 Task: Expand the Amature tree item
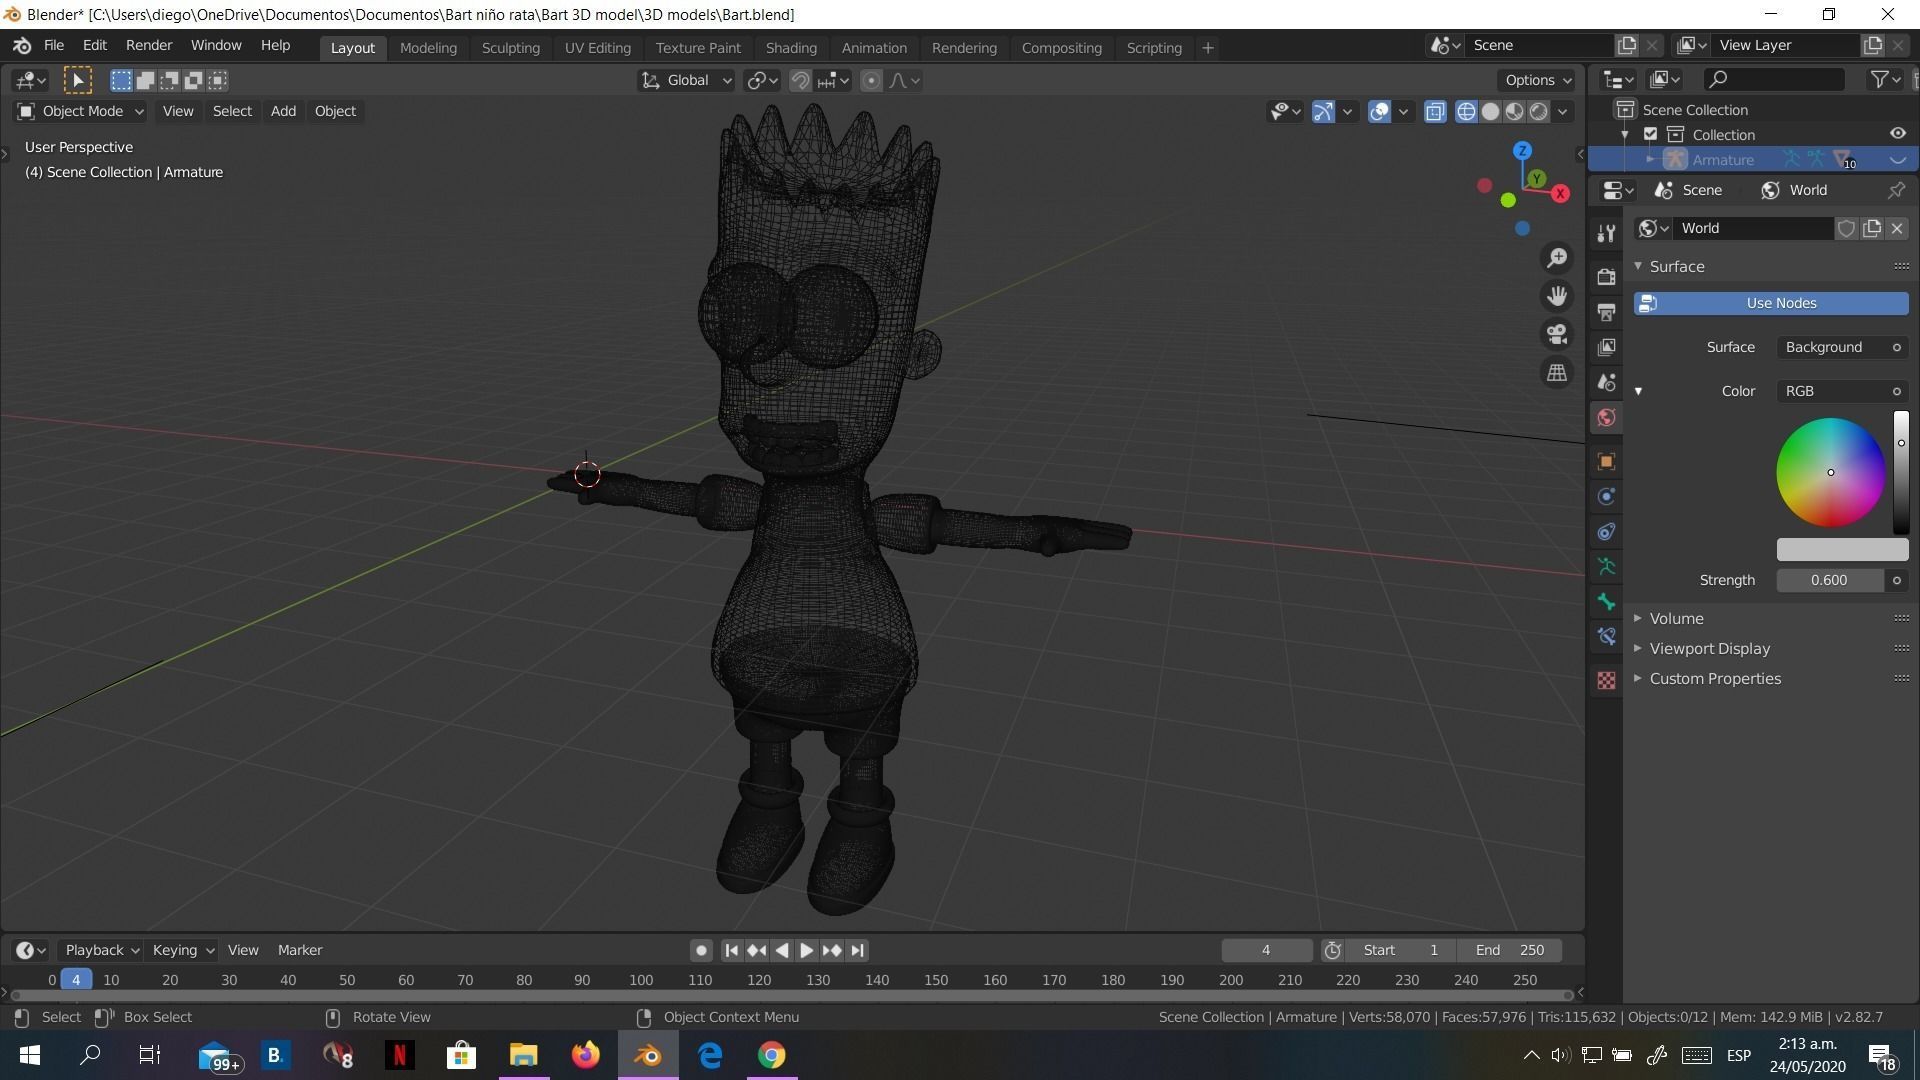(1650, 160)
